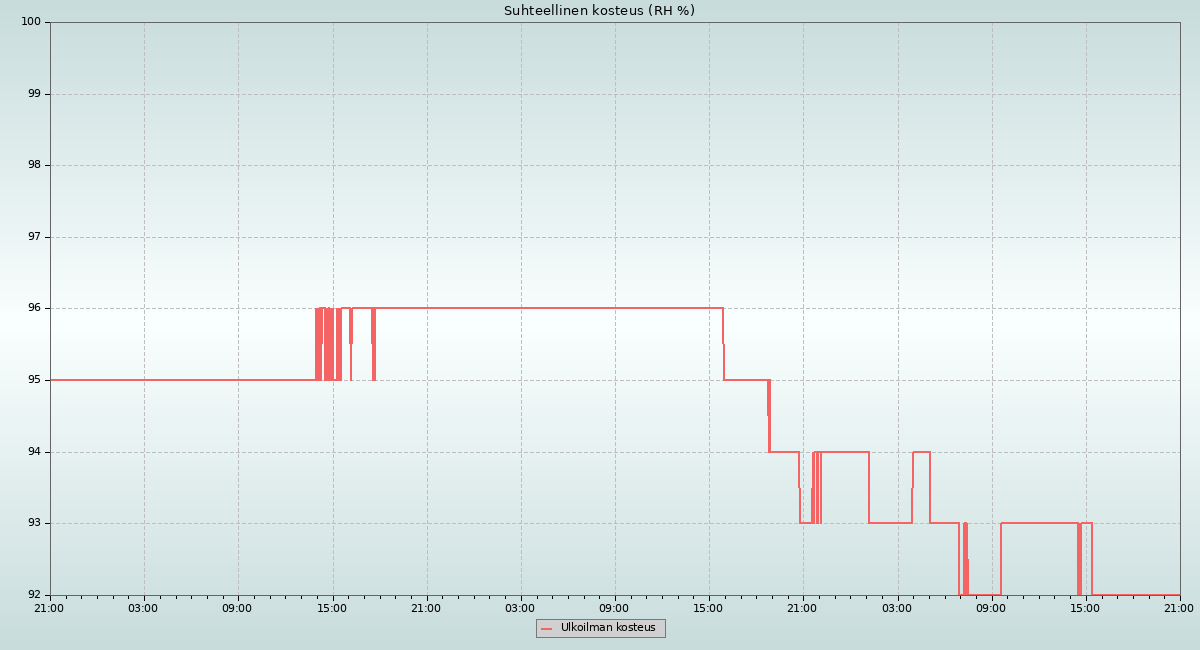
Task: Click the 92 label at y-axis bottom
Action: coord(34,595)
